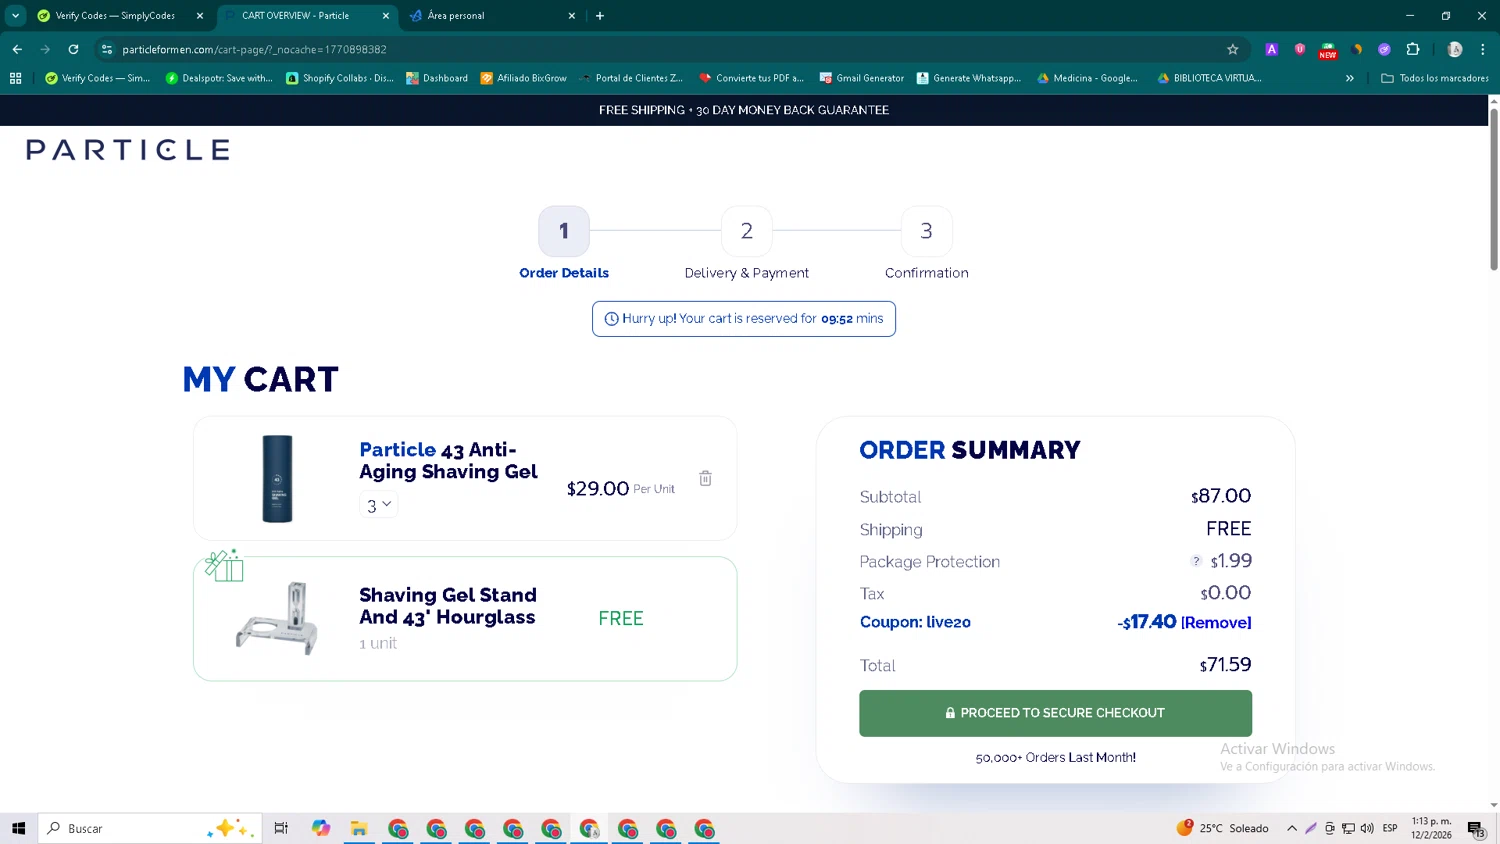
Task: Open Chrome's three-dot menu
Action: pyautogui.click(x=1483, y=49)
